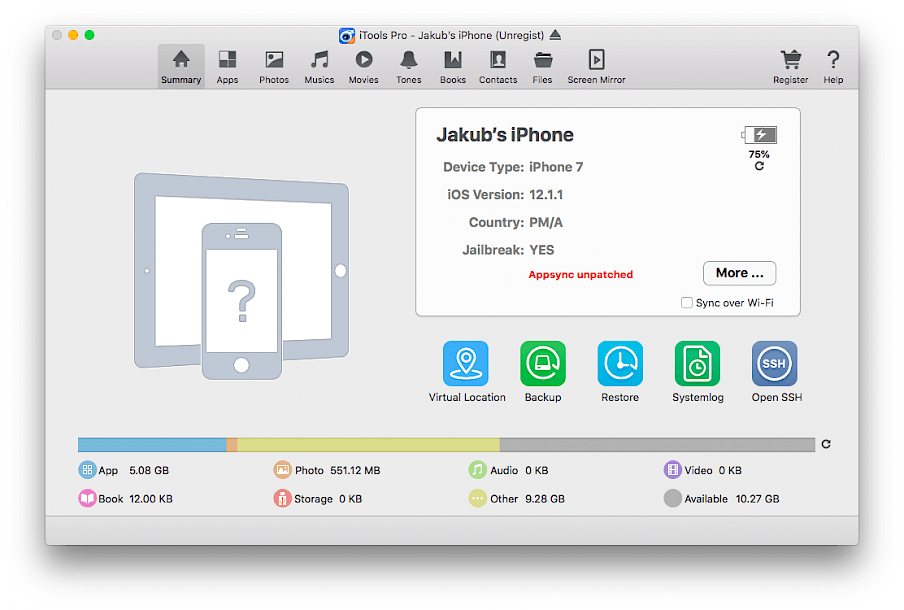Switch to the Apps tab
The image size is (904, 610).
pyautogui.click(x=227, y=66)
